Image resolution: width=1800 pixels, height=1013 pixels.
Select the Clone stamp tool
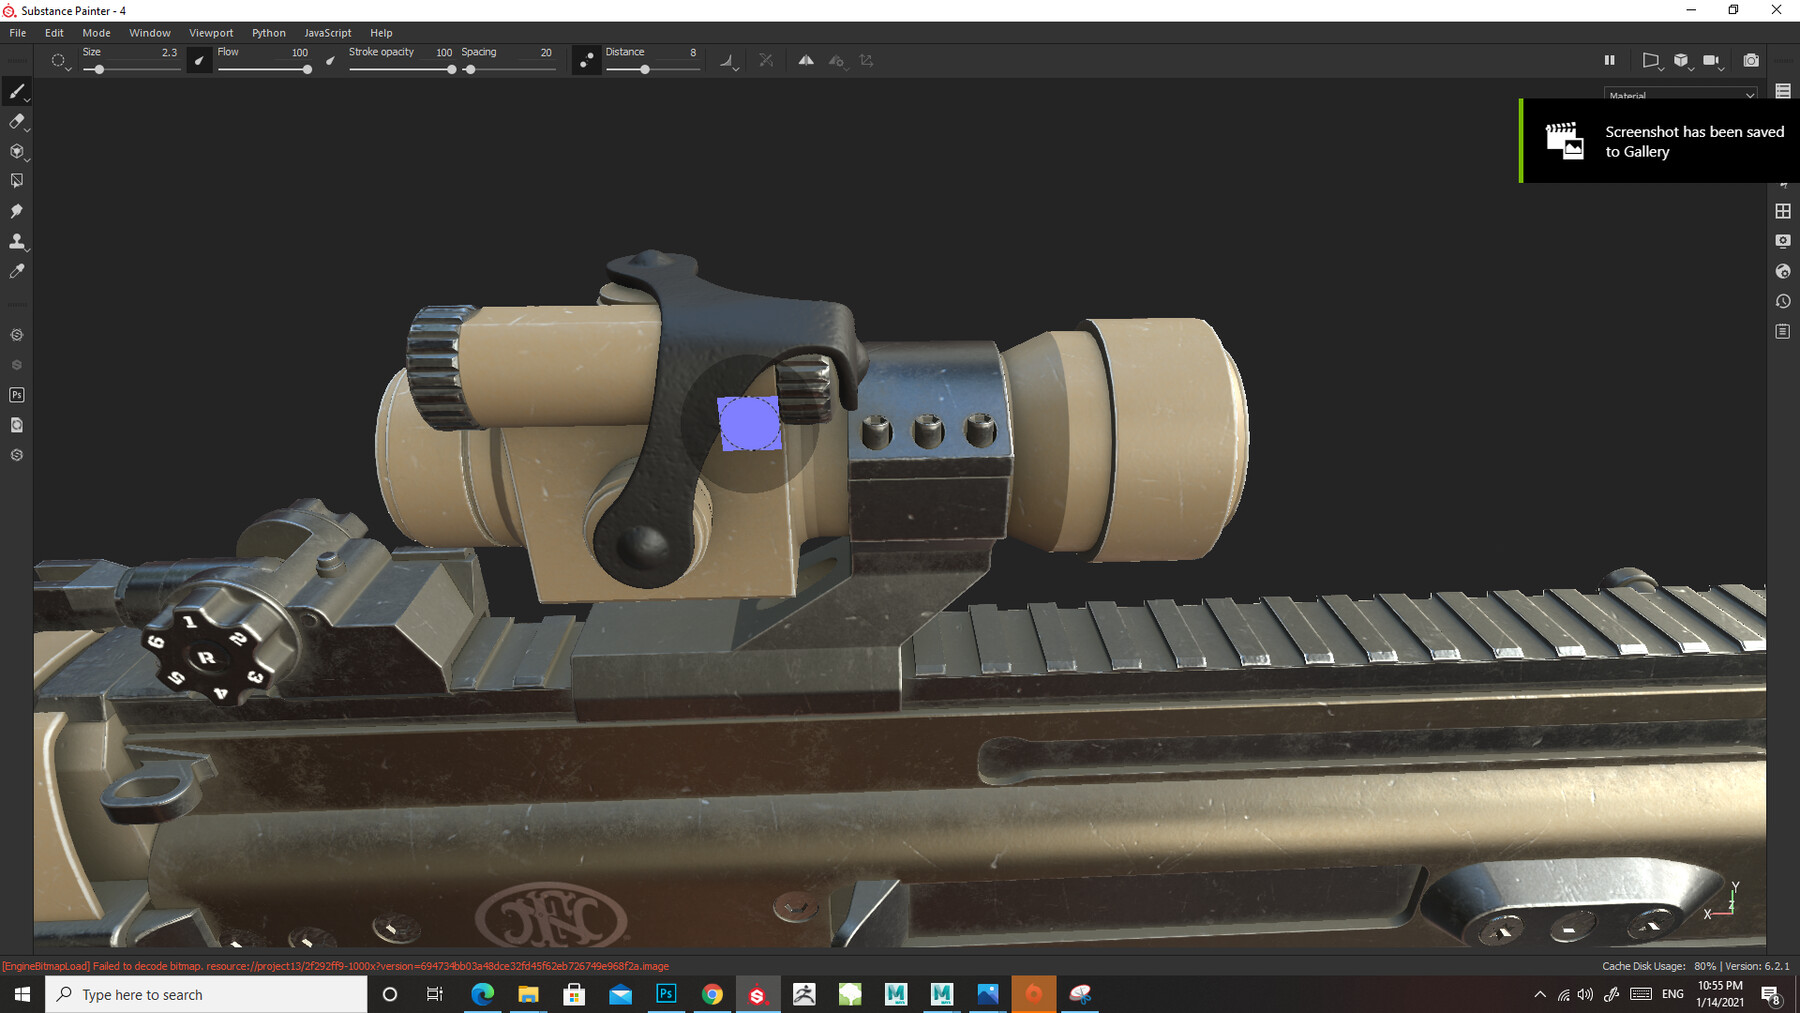(x=16, y=240)
